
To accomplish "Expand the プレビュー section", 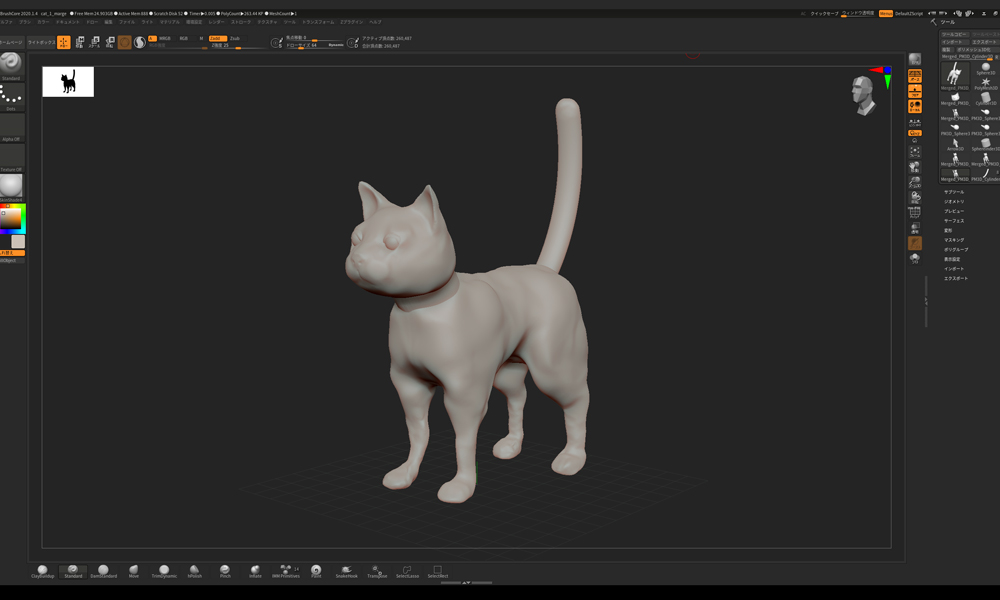I will 953,211.
